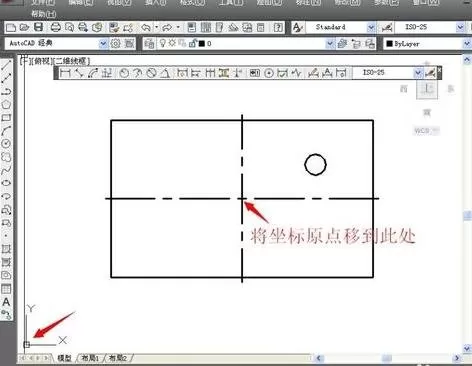472x366 pixels.
Task: Click the Angular dimension icon
Action: [x=165, y=73]
